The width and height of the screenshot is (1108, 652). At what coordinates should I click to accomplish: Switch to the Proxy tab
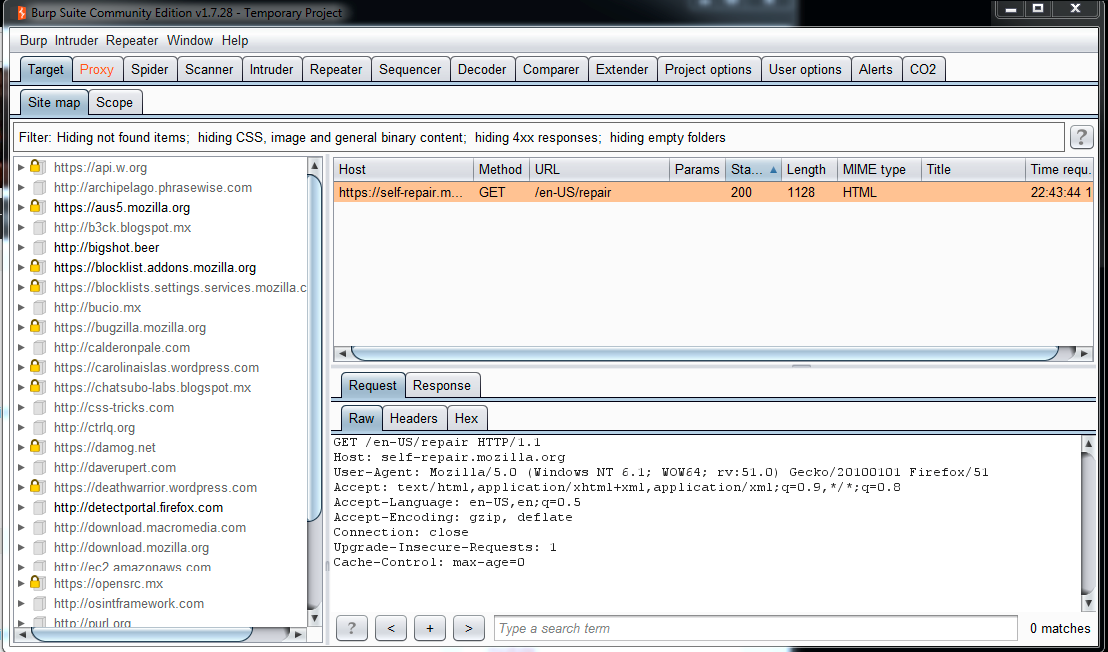tap(97, 69)
